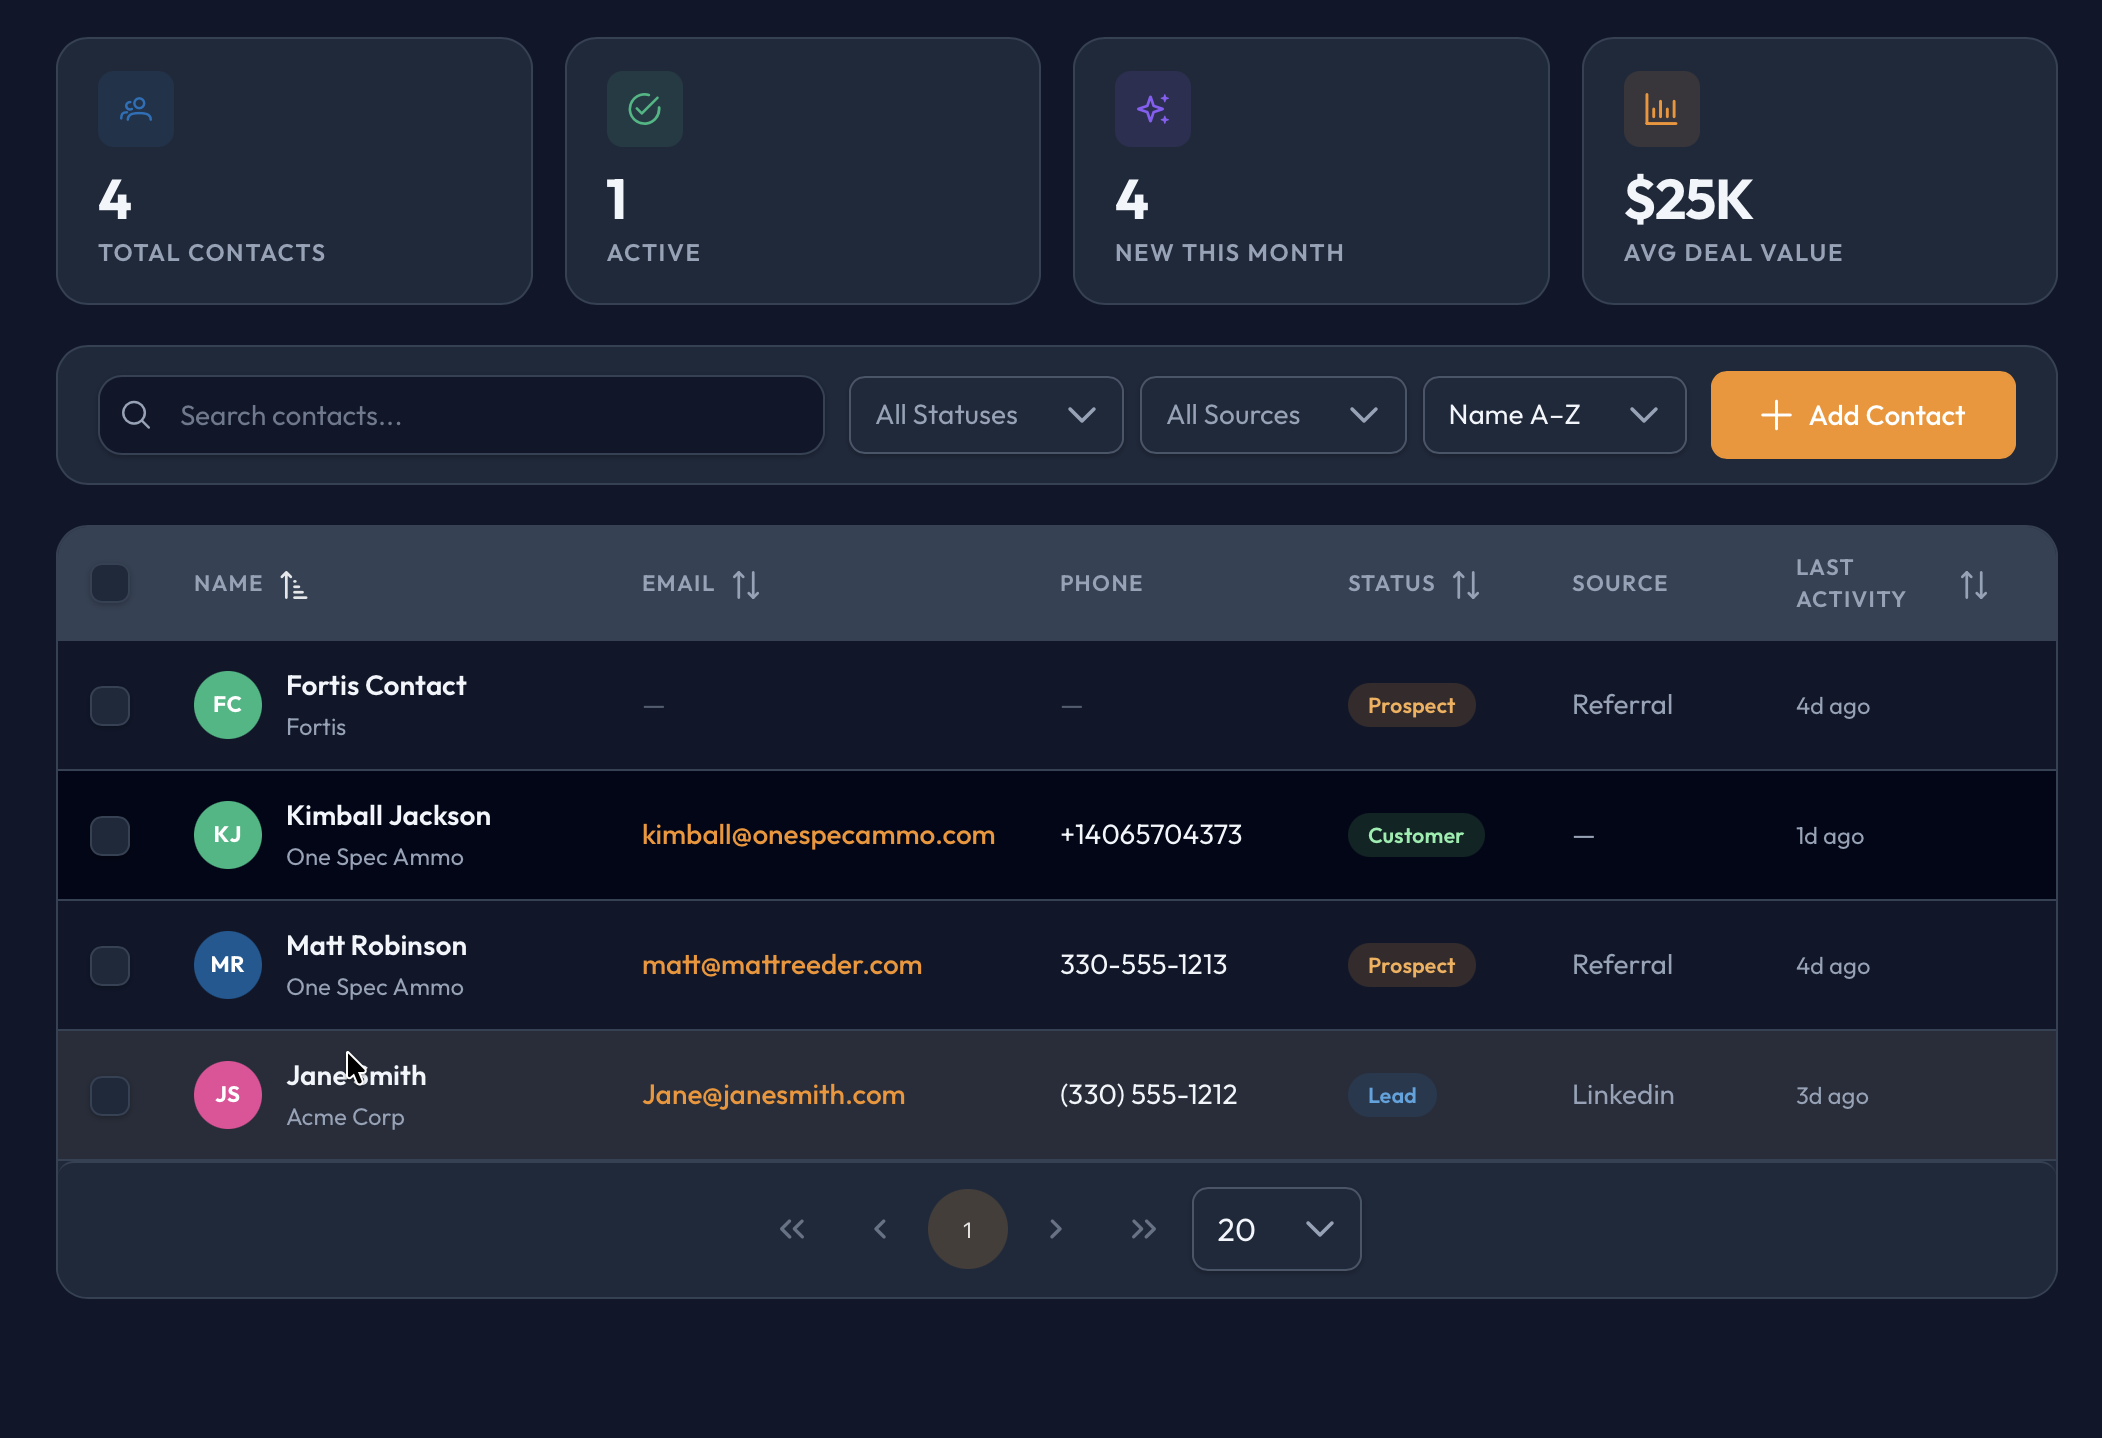Go to the first page
This screenshot has width=2102, height=1438.
[x=792, y=1229]
